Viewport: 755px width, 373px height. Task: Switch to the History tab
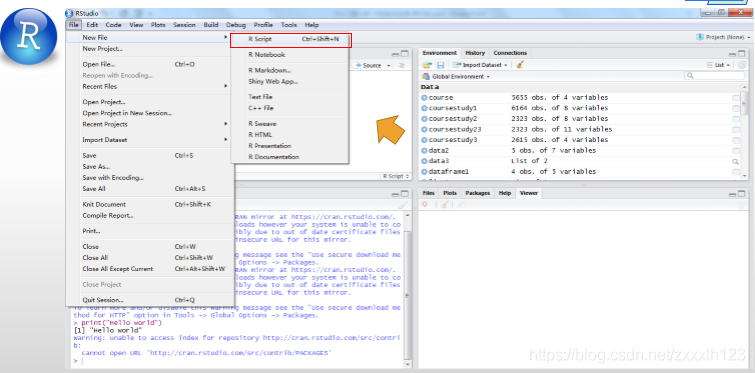(475, 53)
